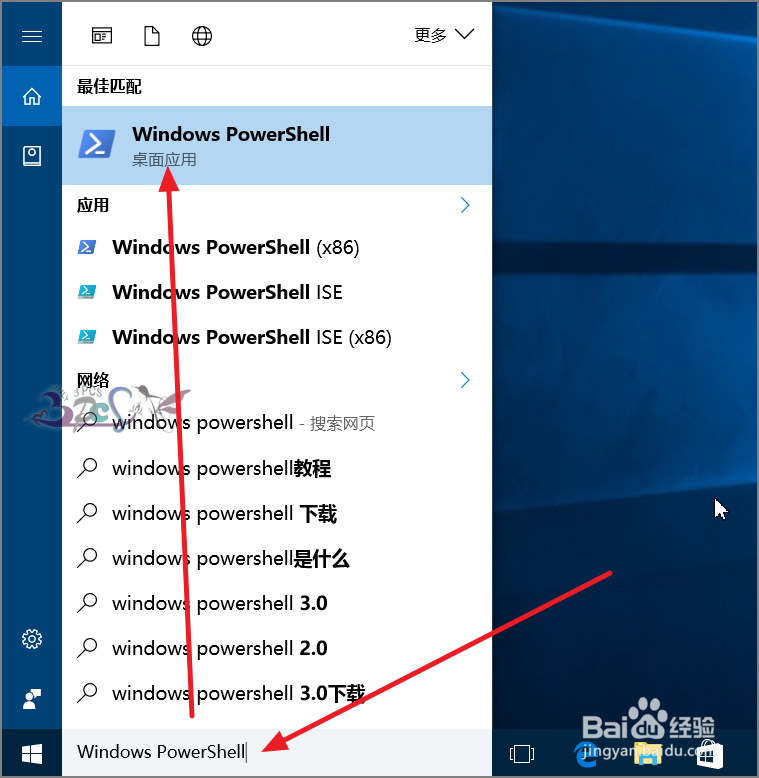Open the Feedback person icon in the sidebar

[x=32, y=699]
